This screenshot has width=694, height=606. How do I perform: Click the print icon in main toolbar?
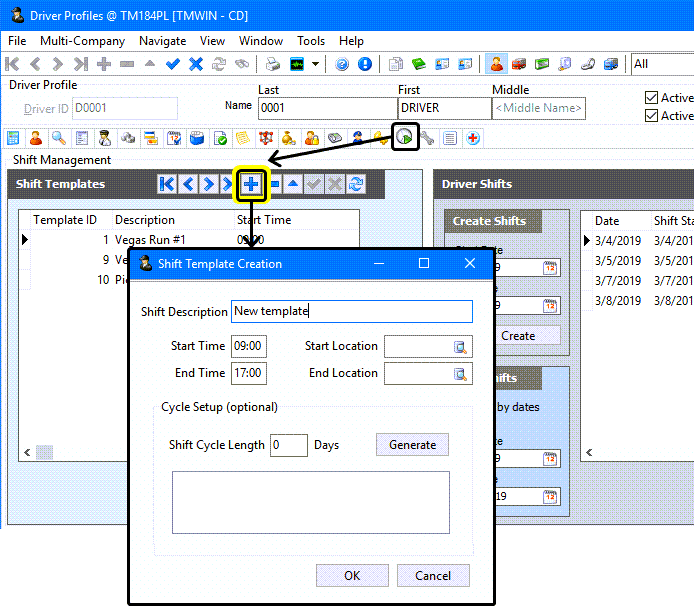(x=272, y=64)
